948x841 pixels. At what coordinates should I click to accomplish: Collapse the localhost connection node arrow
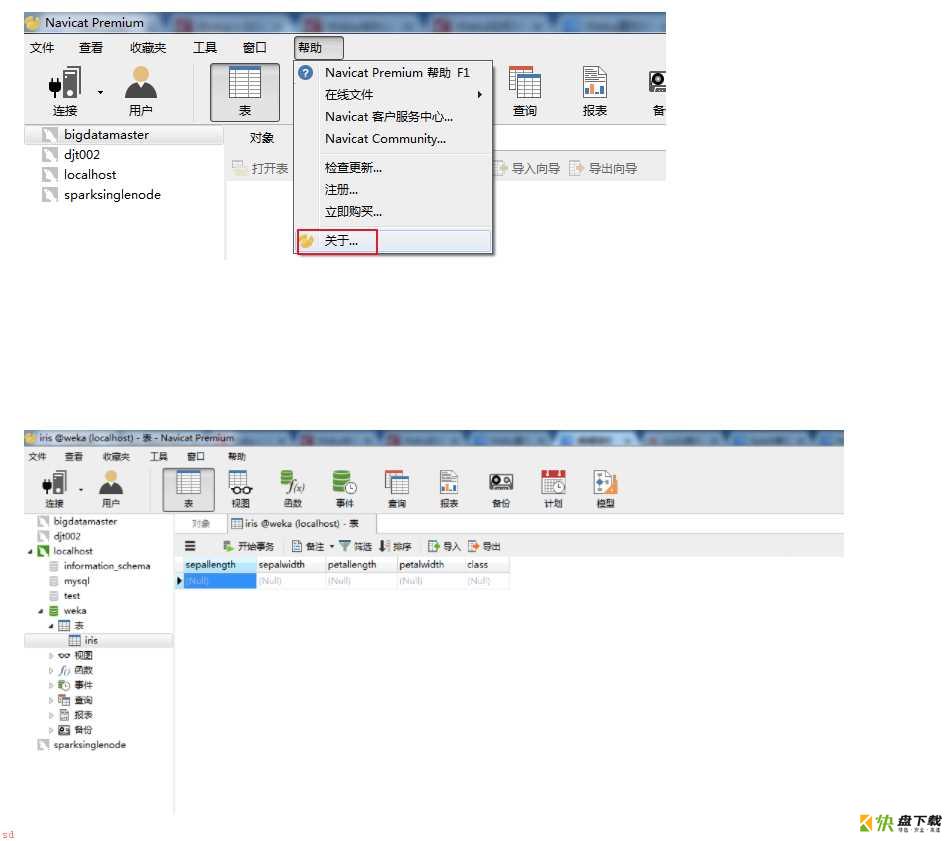(30, 551)
